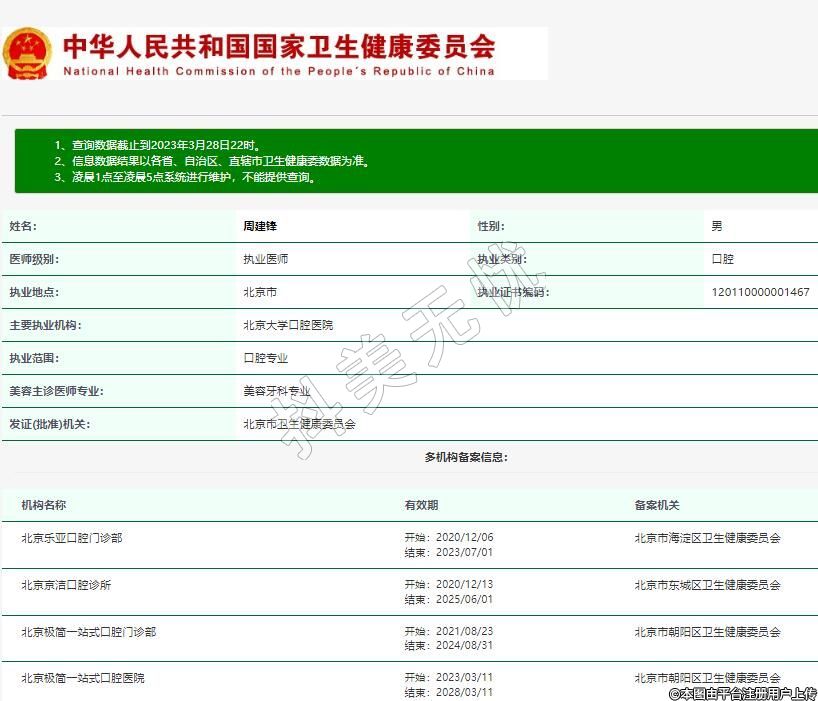Click the physician level value 执业医师
This screenshot has height=701, width=818.
265,259
